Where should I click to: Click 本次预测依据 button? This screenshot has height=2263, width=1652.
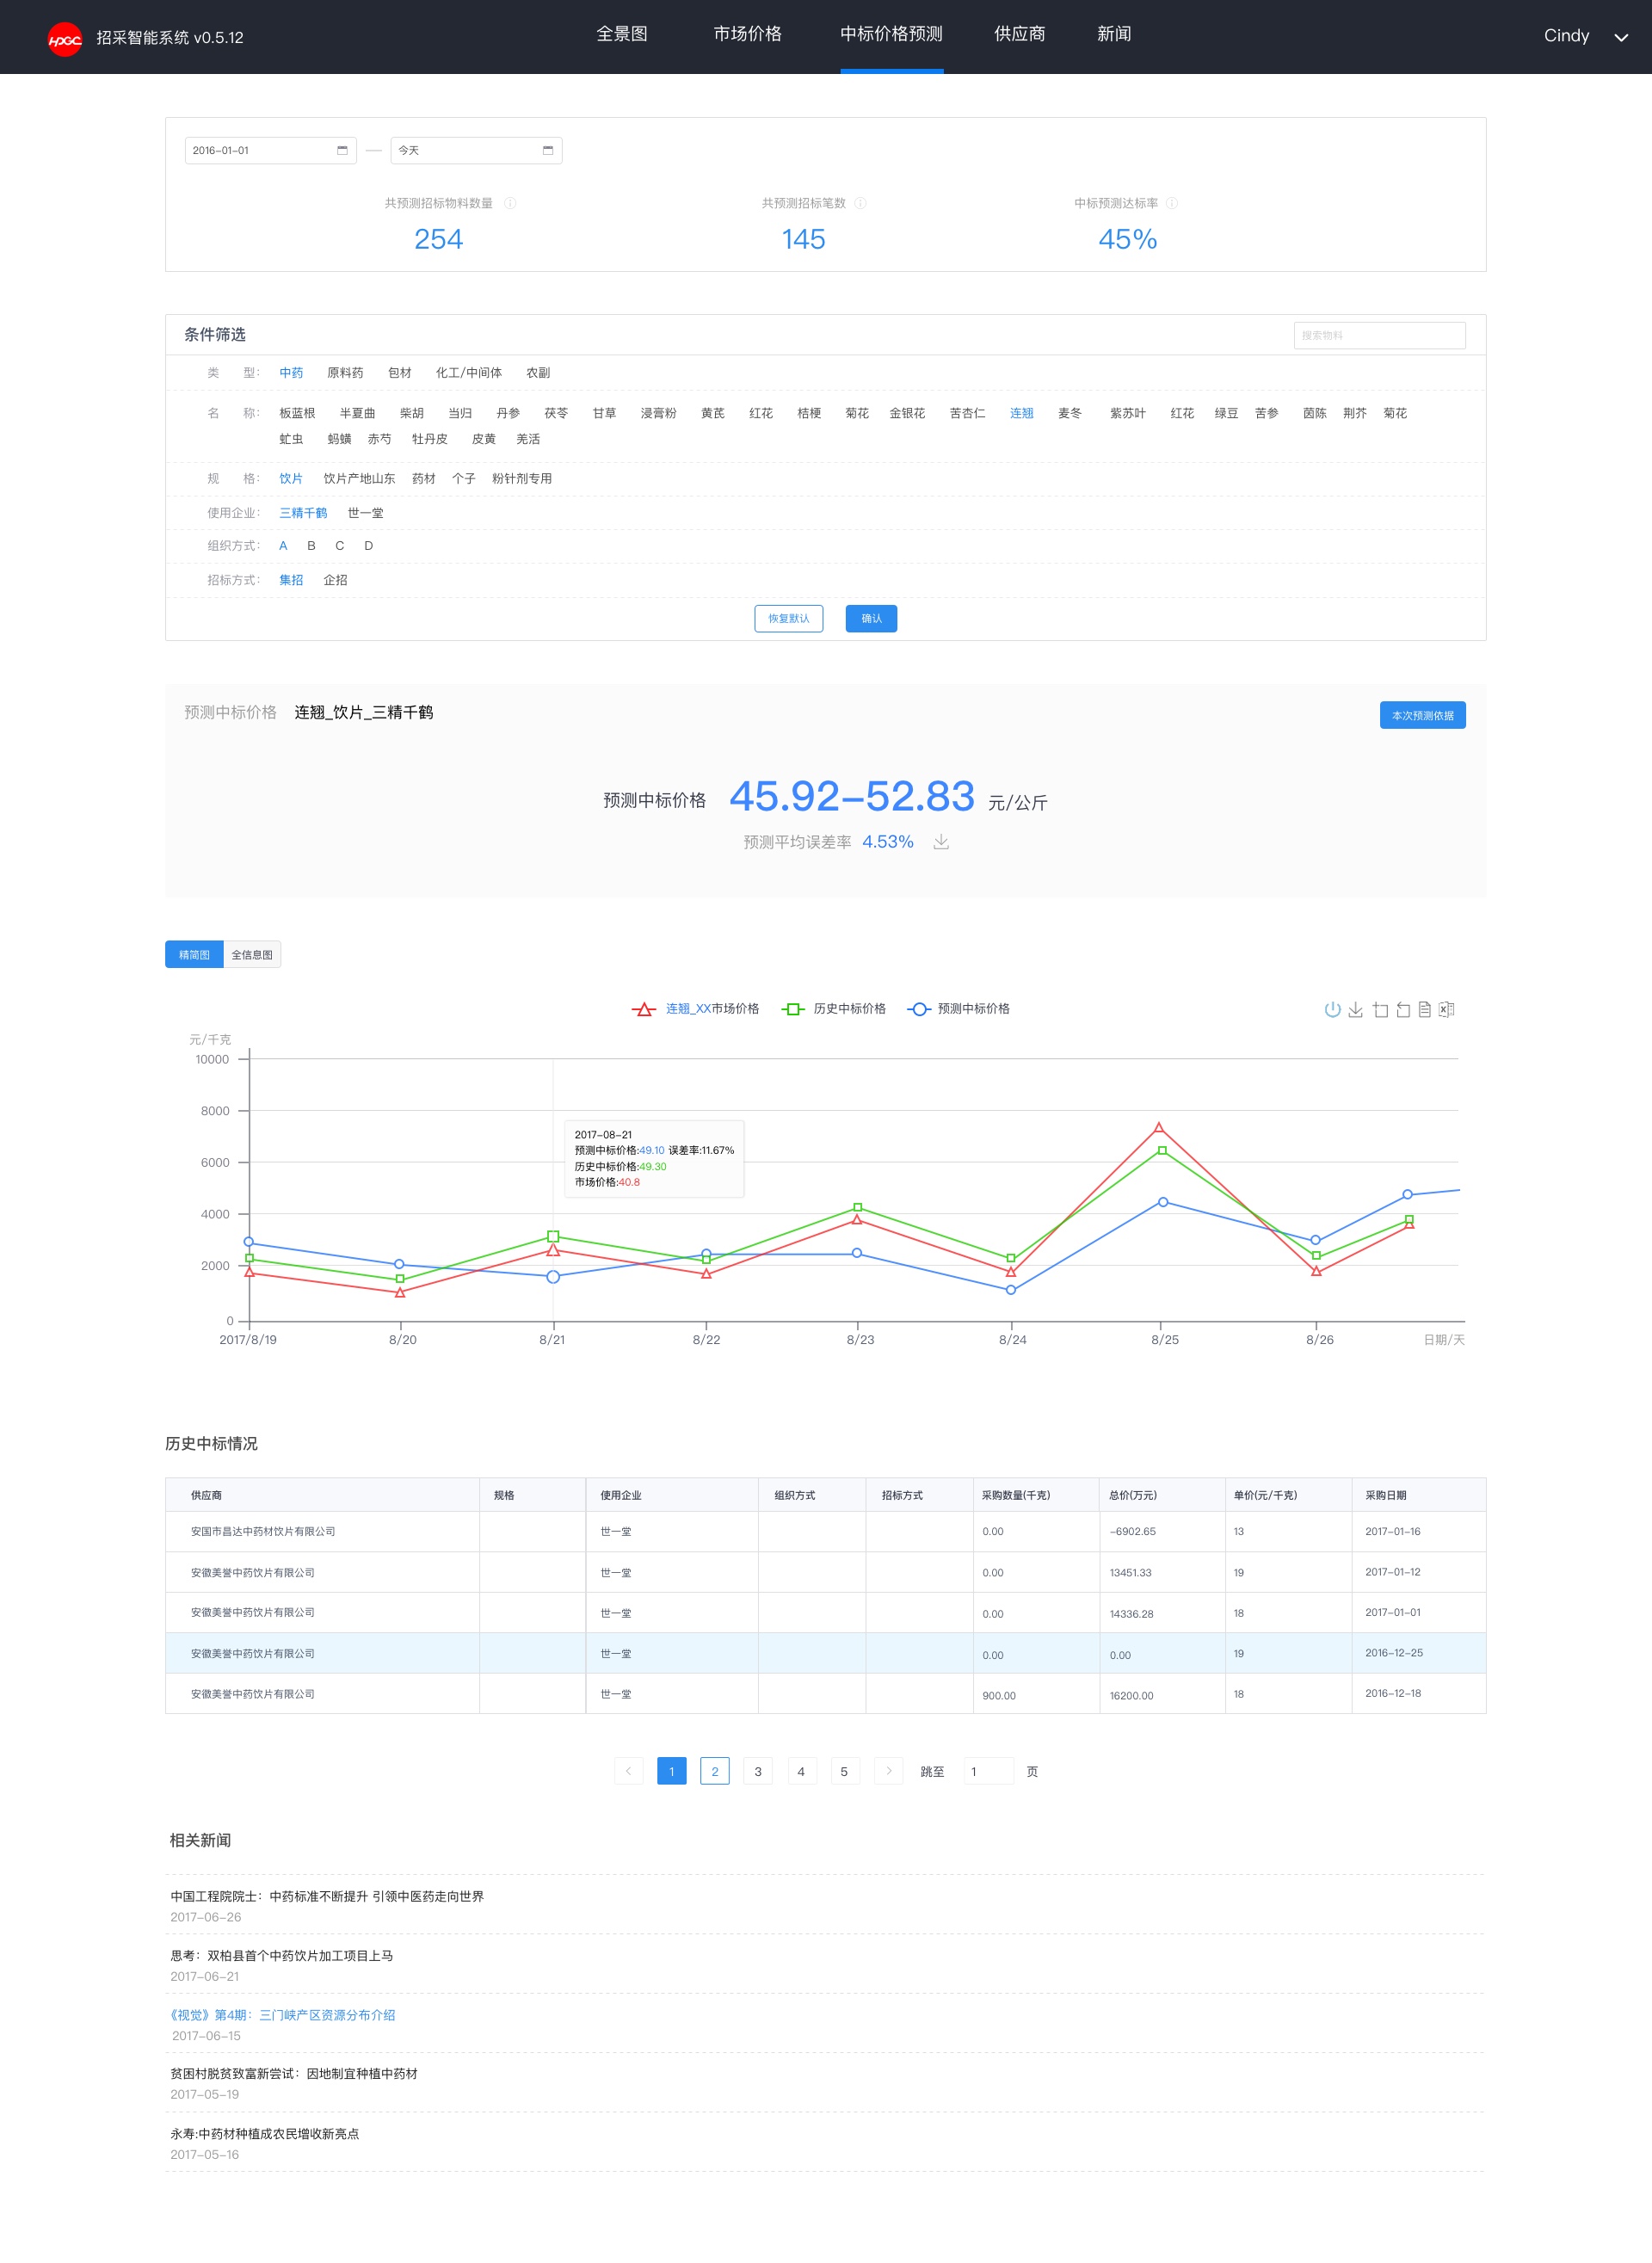1422,716
